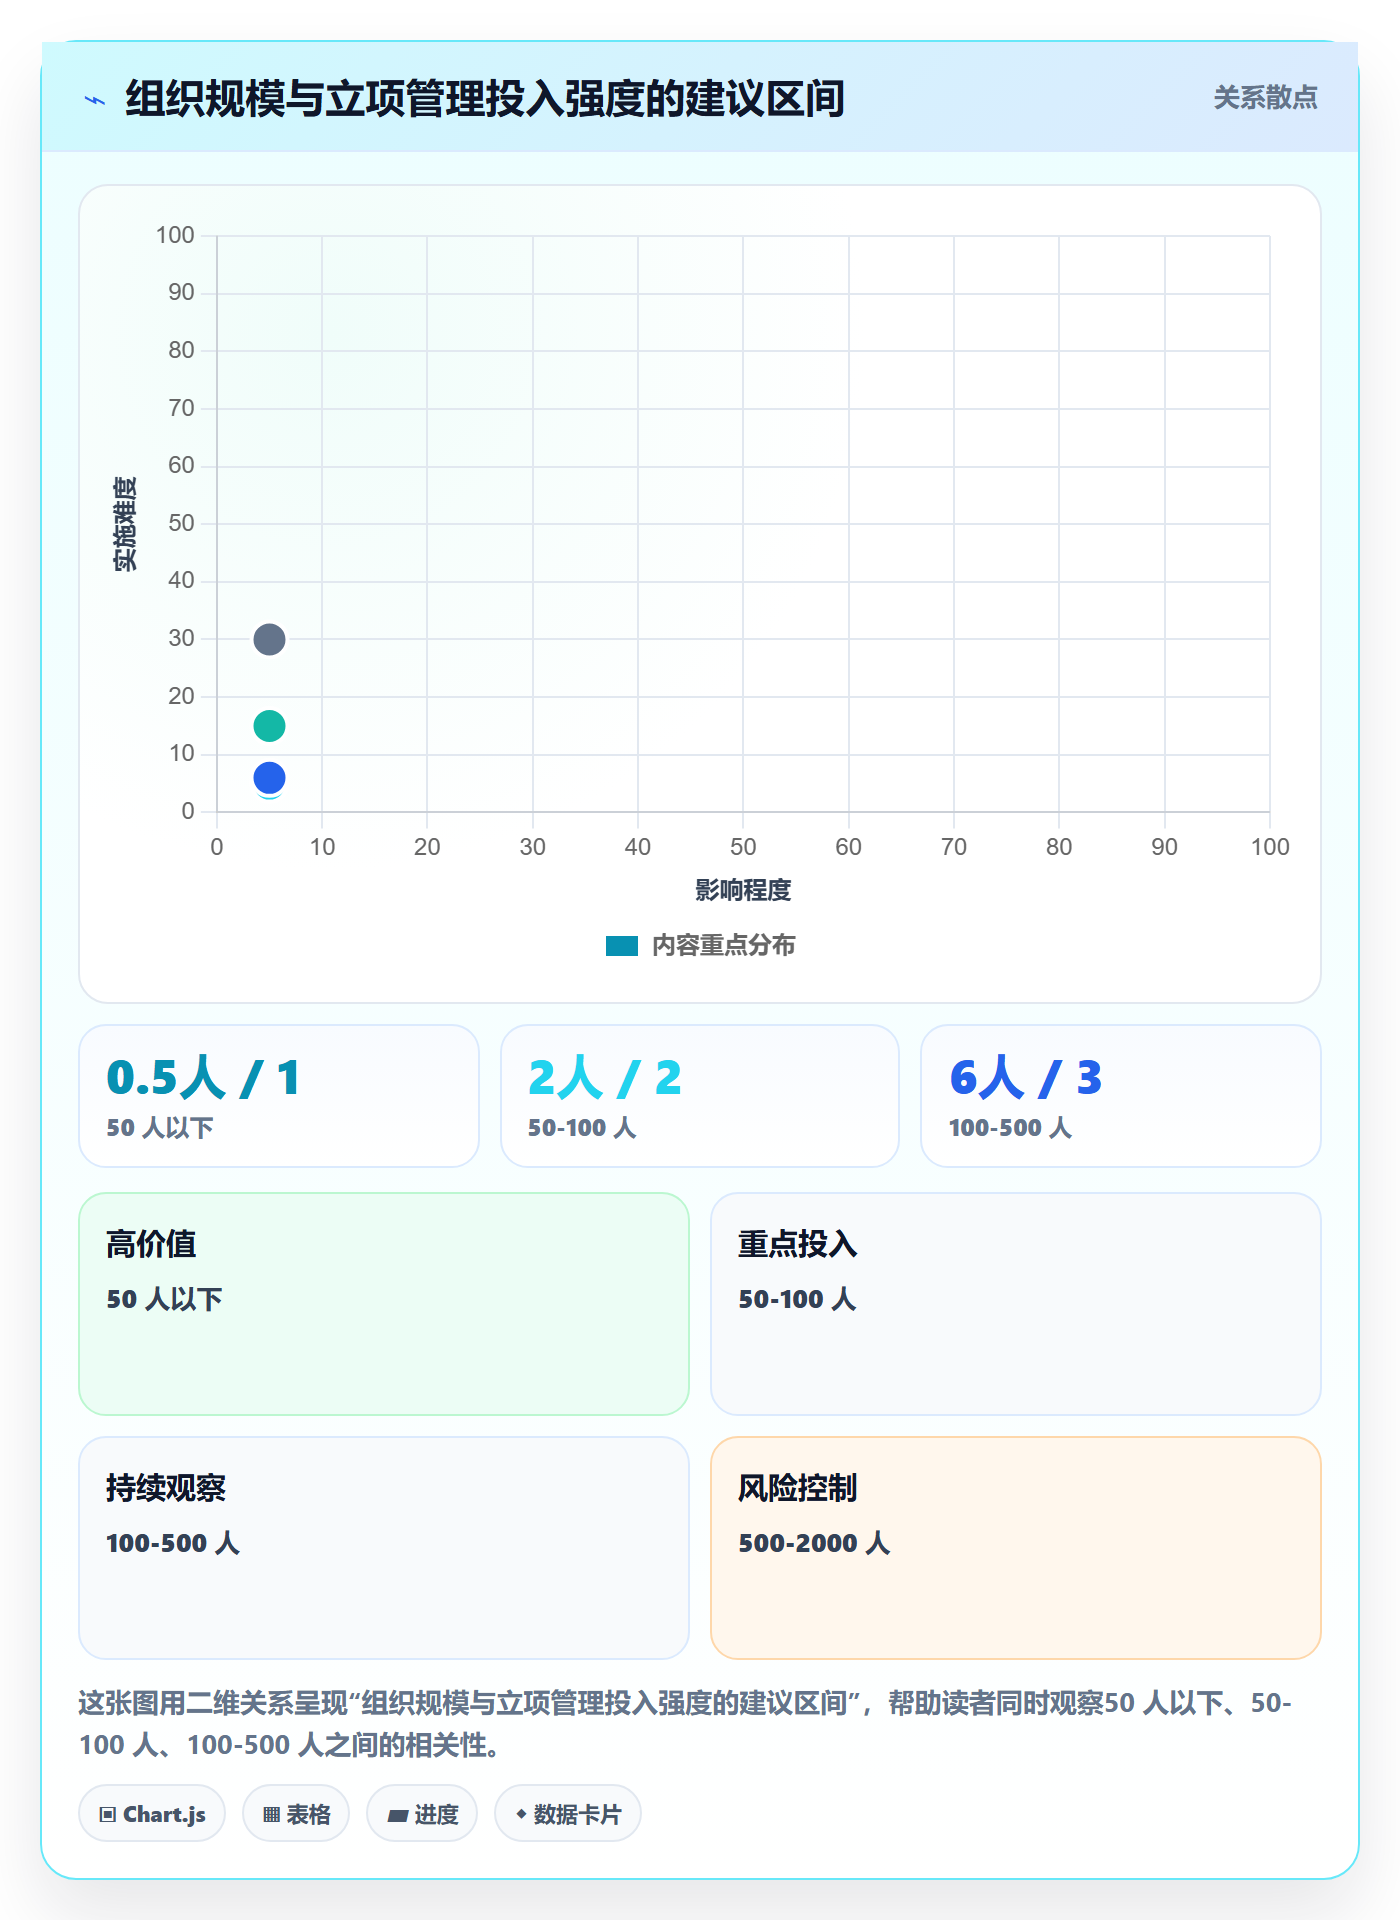Click 50-100 人 under the 2人 / 2 value
Viewport: 1400px width, 1920px height.
tap(582, 1128)
